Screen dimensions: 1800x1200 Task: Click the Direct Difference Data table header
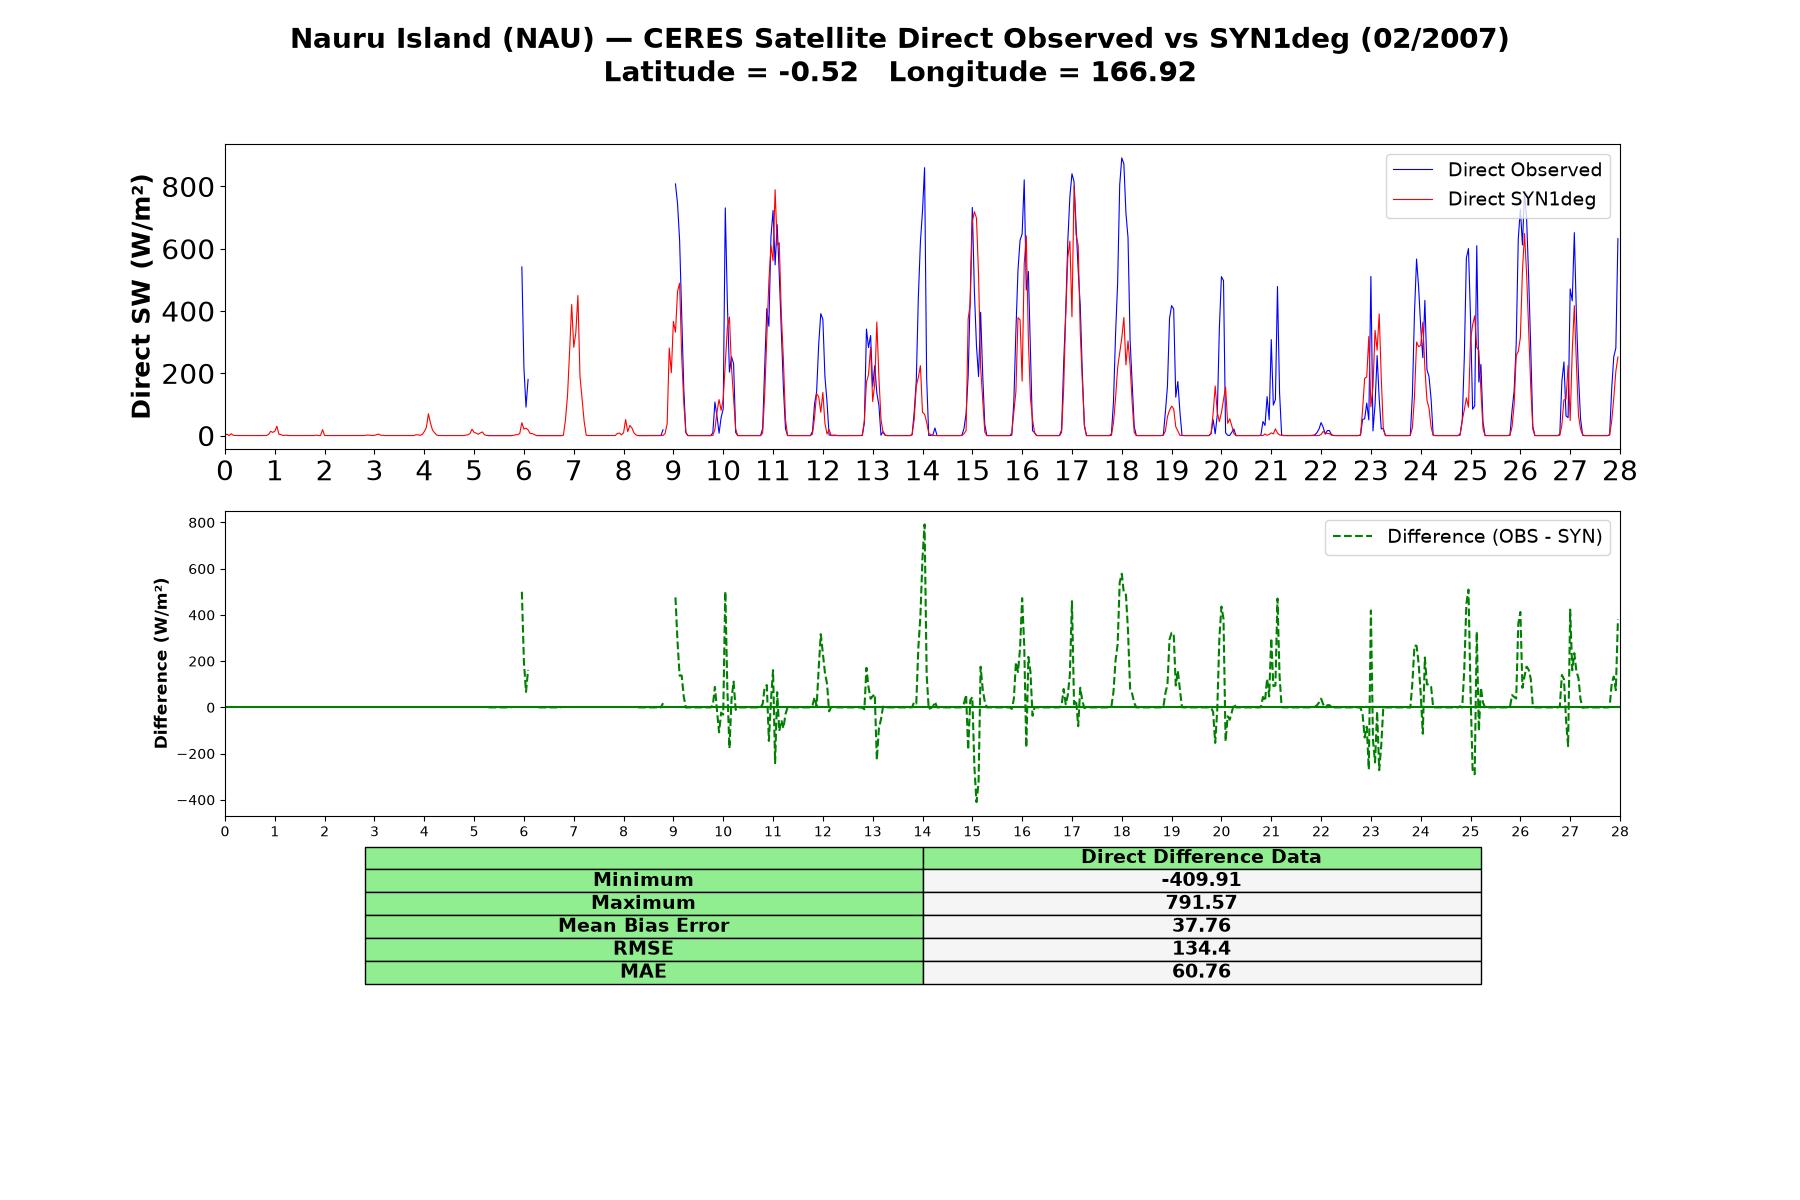pos(1201,857)
